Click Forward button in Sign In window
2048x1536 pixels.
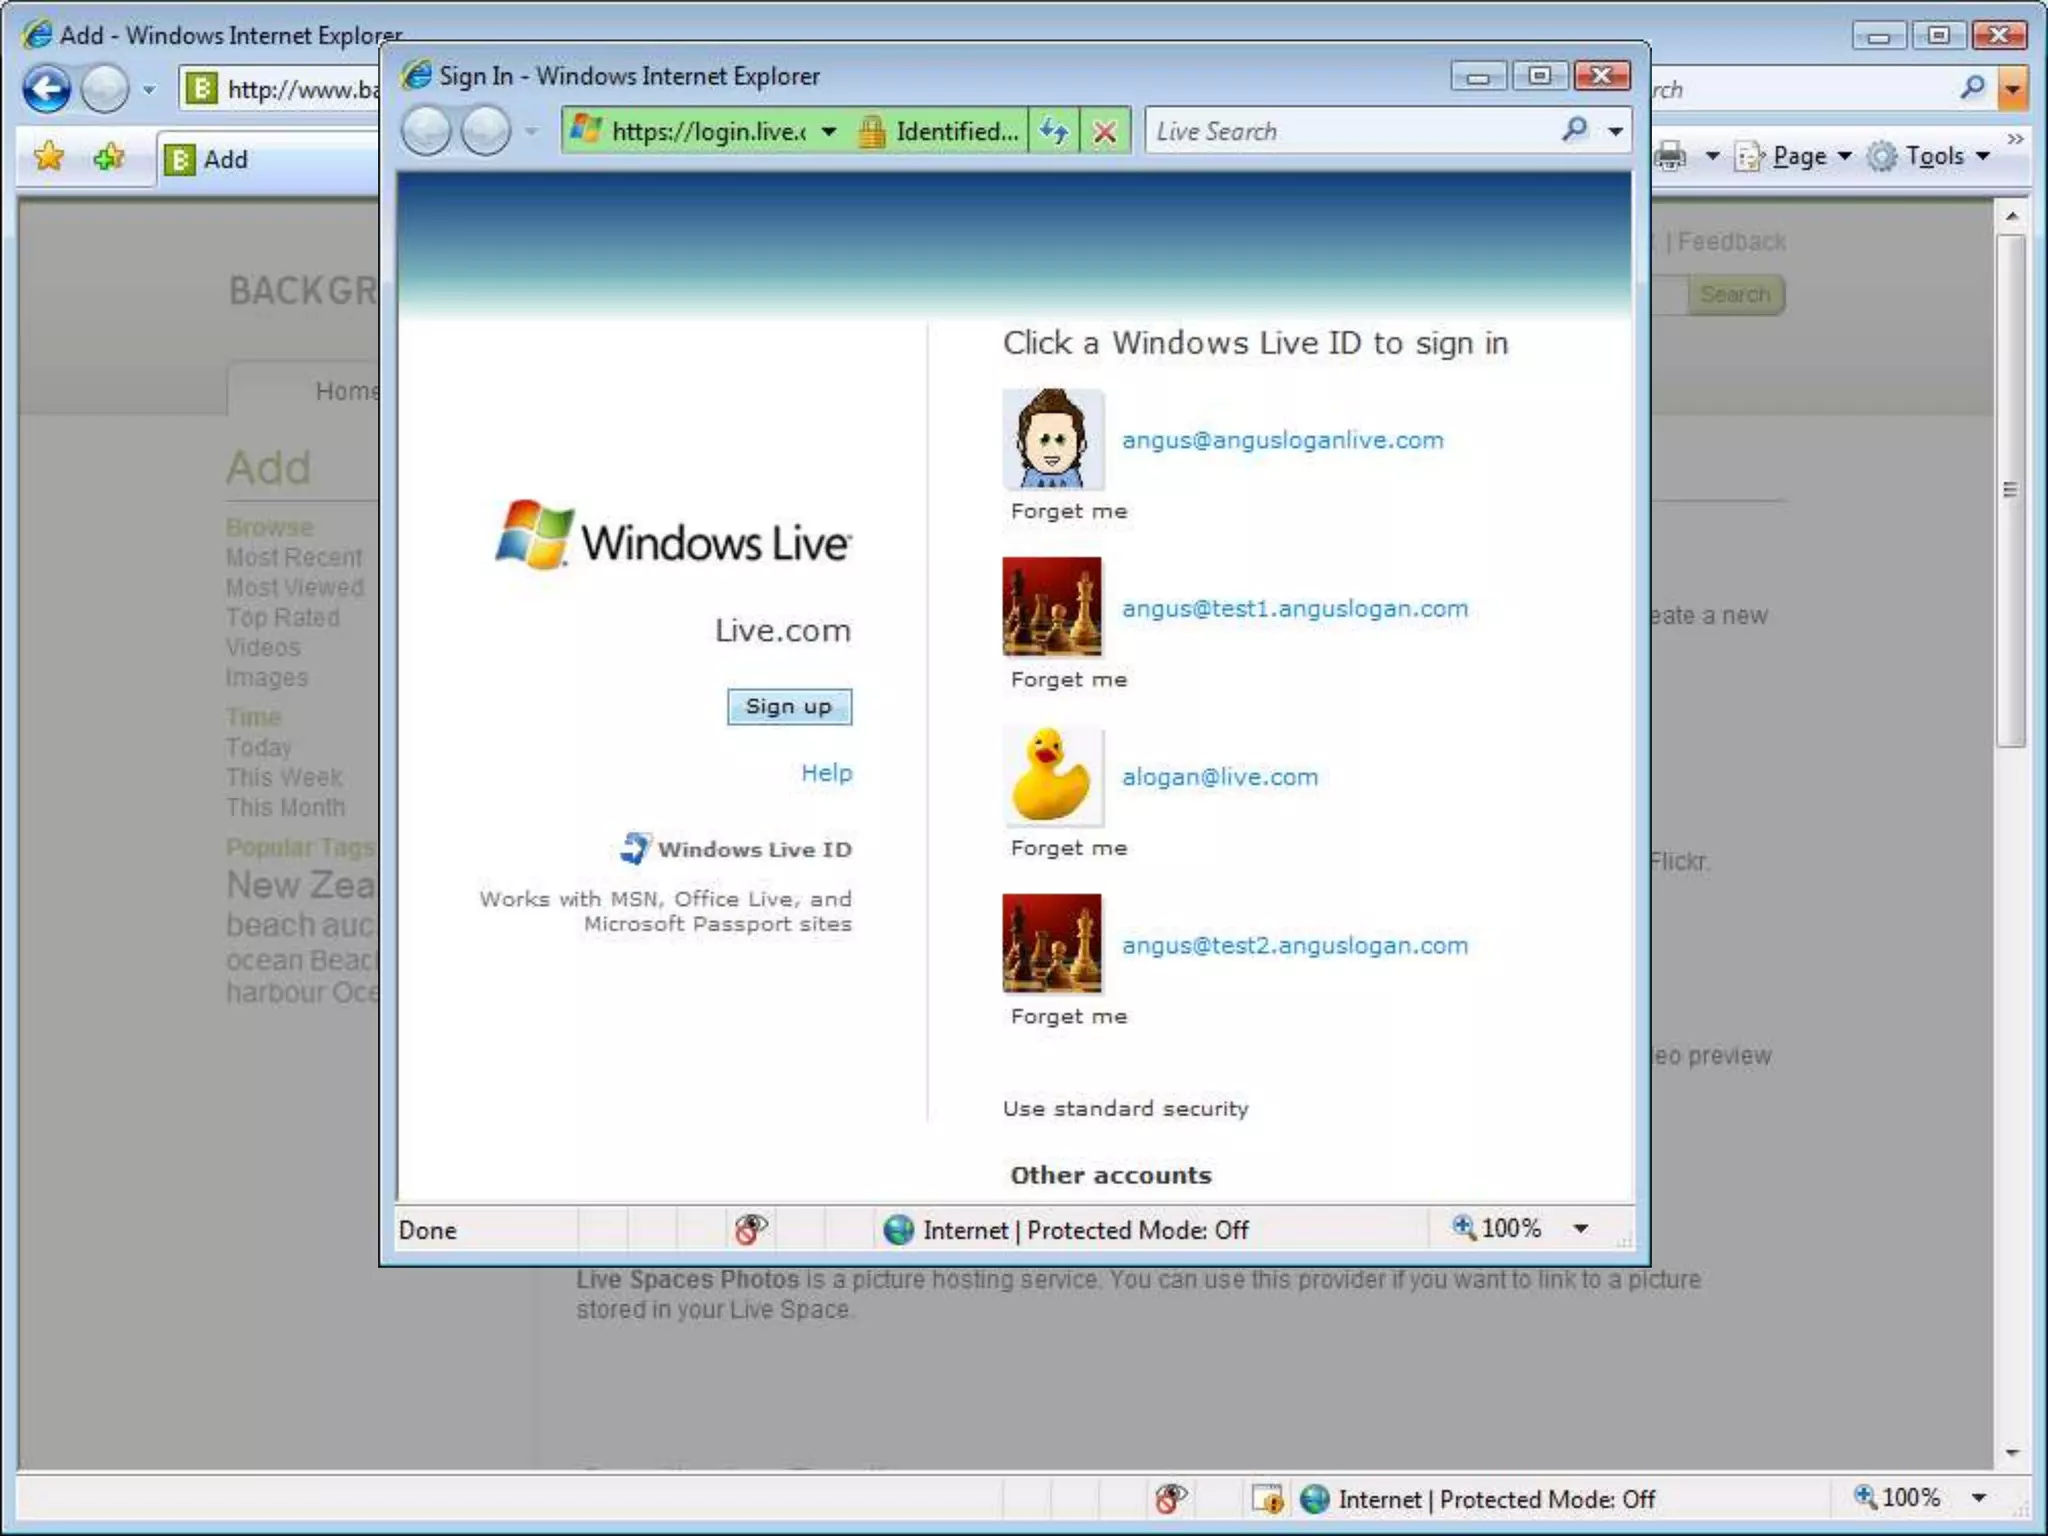pos(486,131)
